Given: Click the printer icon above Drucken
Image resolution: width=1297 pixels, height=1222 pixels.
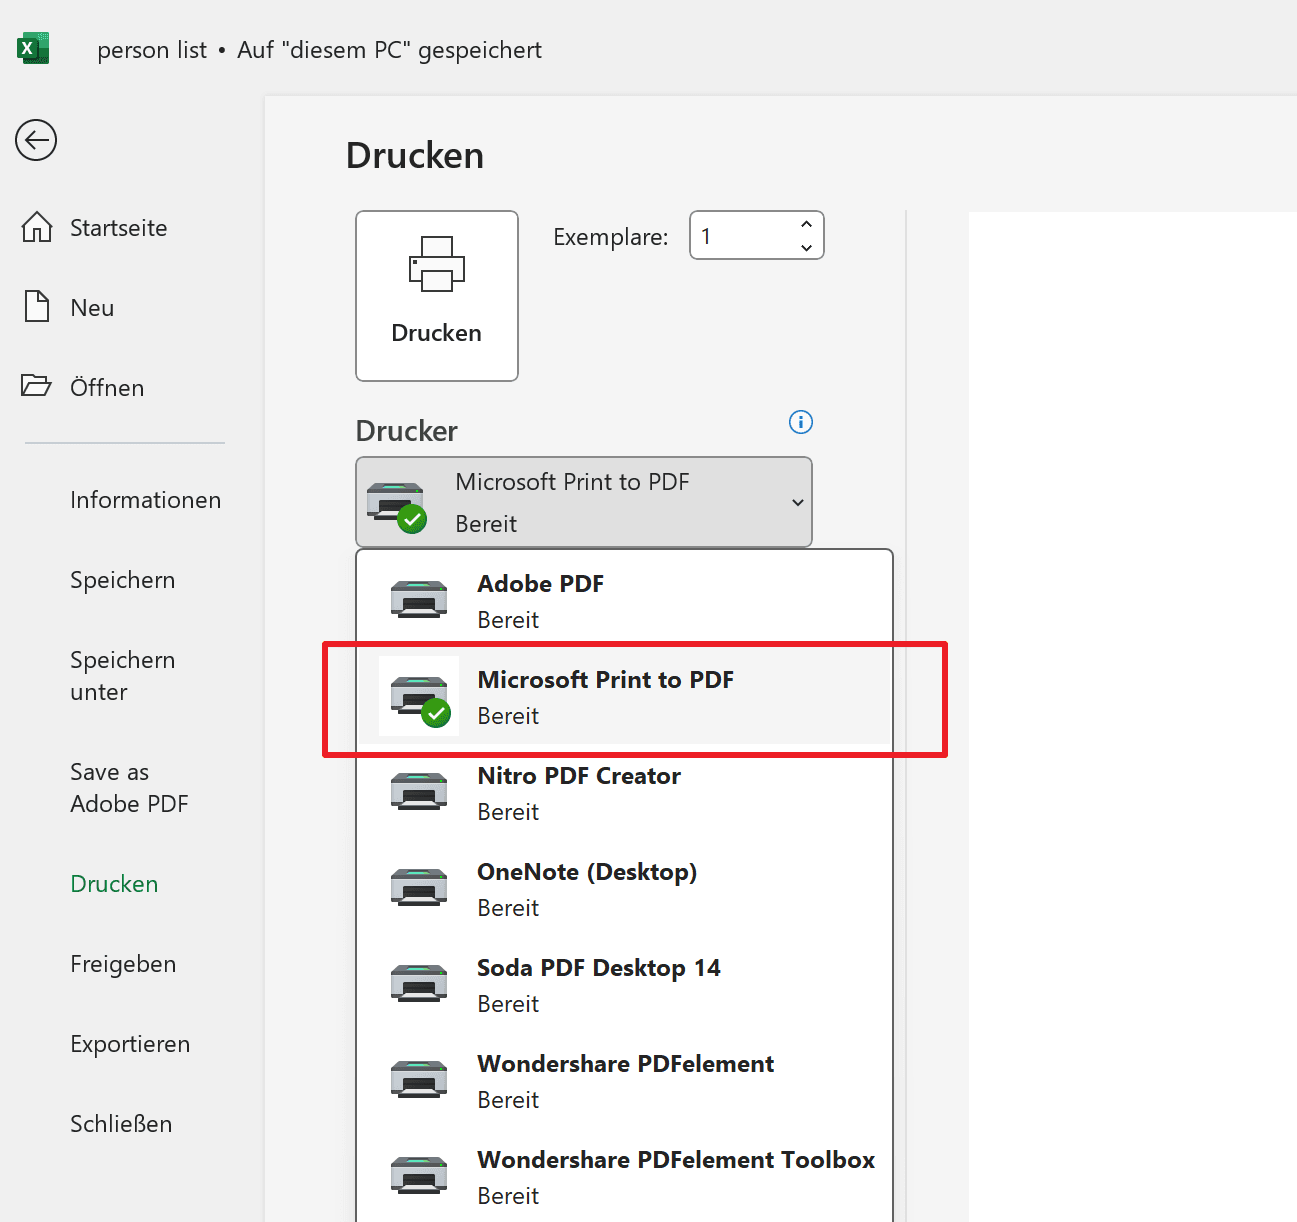Looking at the screenshot, I should (437, 264).
